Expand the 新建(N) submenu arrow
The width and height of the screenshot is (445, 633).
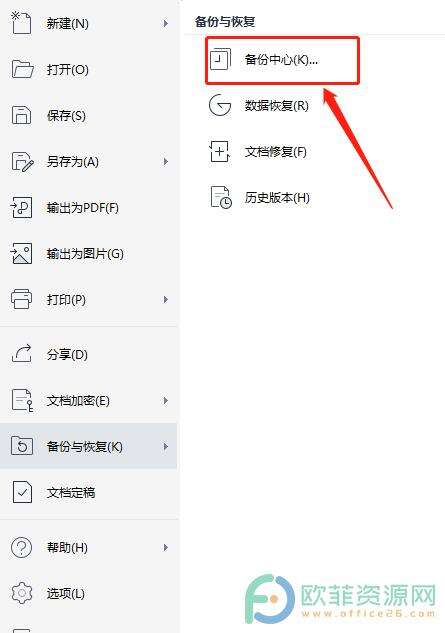pos(165,23)
